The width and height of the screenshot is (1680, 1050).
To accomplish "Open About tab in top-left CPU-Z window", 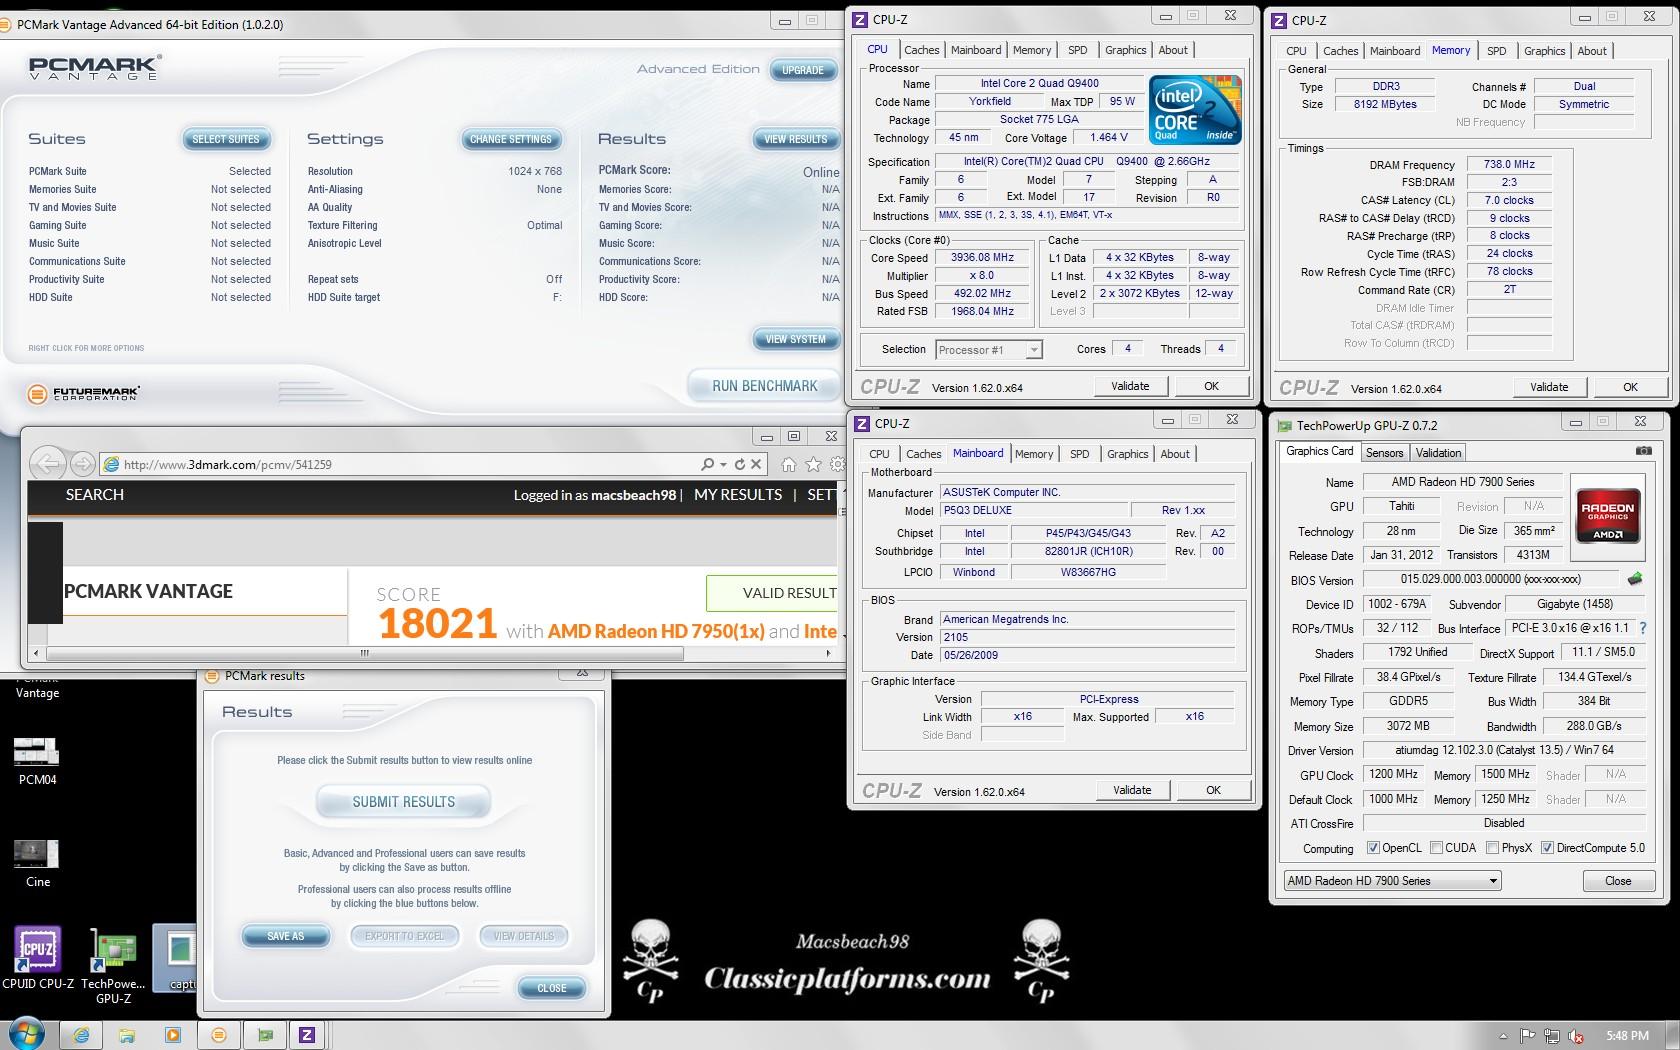I will pos(1173,50).
